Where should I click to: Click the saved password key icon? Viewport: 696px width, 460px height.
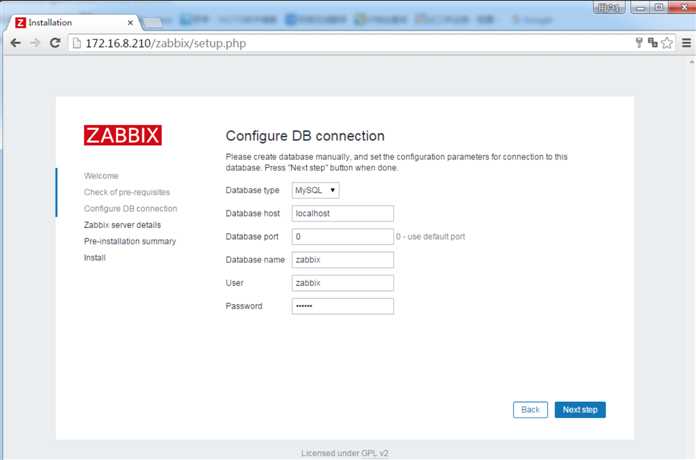(639, 43)
